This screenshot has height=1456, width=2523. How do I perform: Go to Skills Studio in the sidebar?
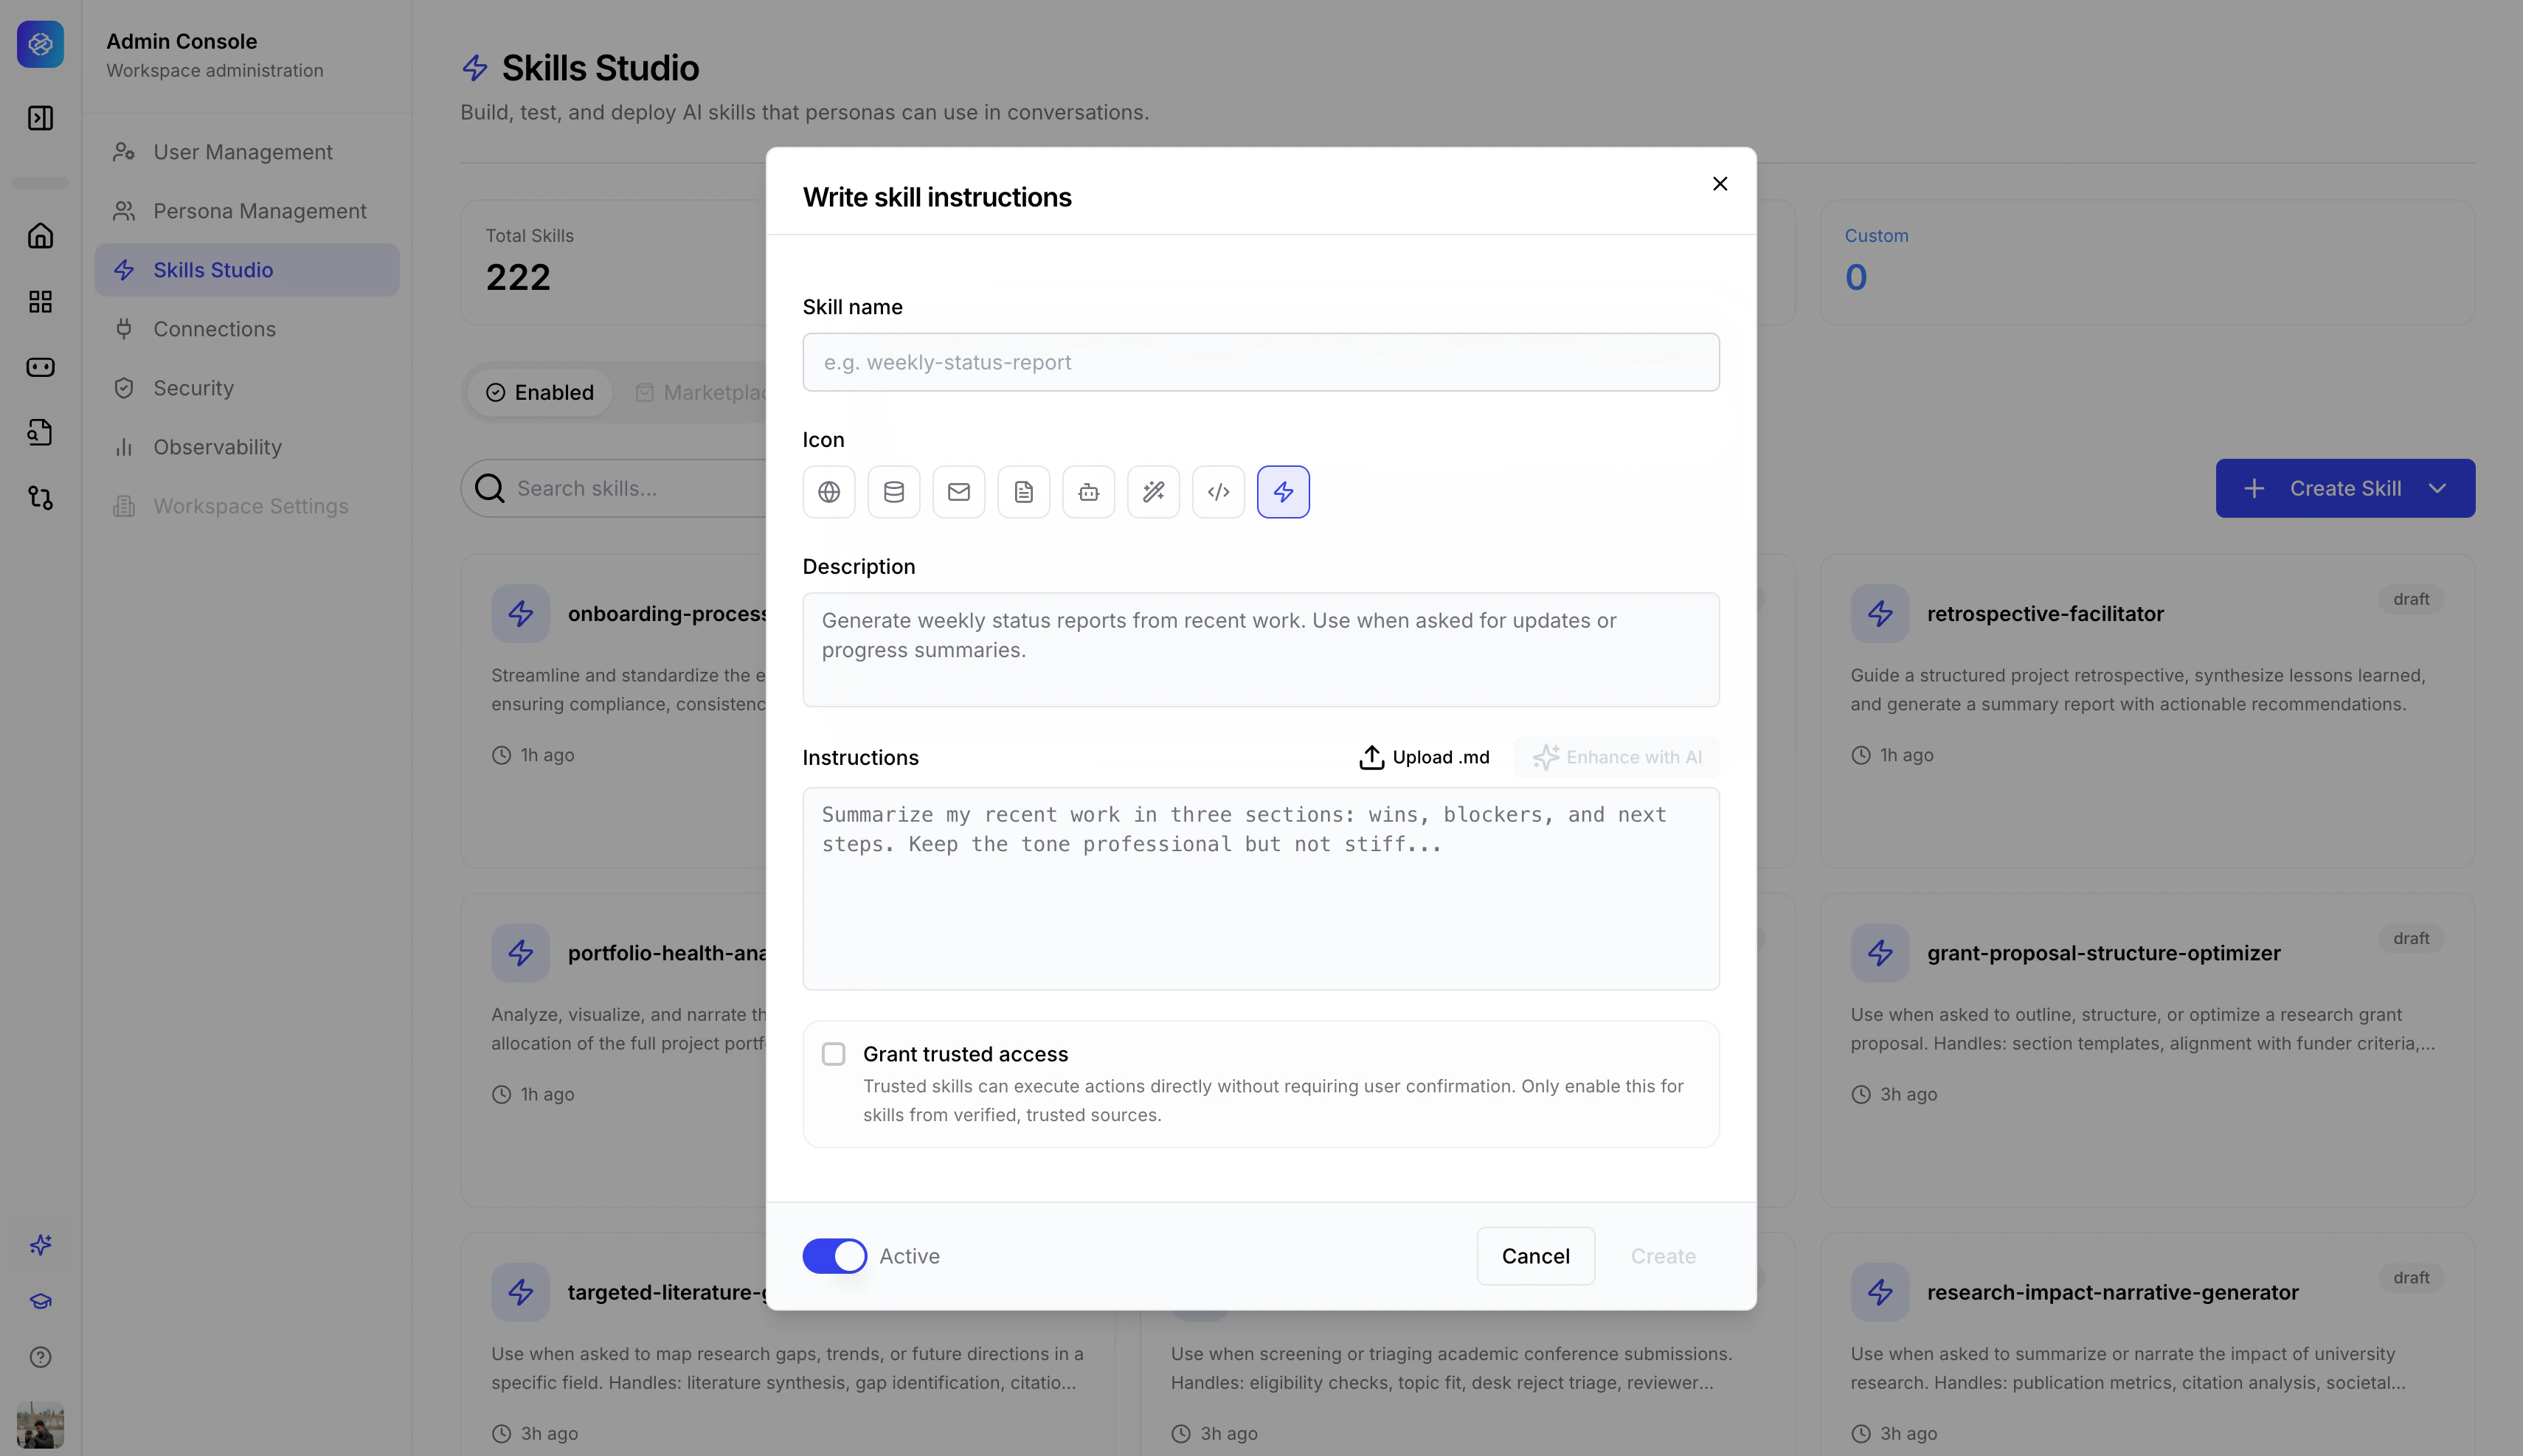247,270
